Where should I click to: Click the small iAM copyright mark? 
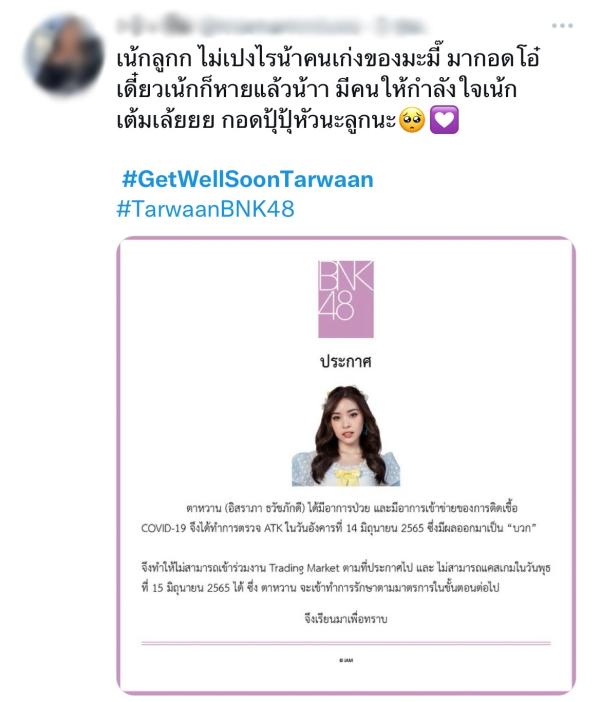pos(346,660)
